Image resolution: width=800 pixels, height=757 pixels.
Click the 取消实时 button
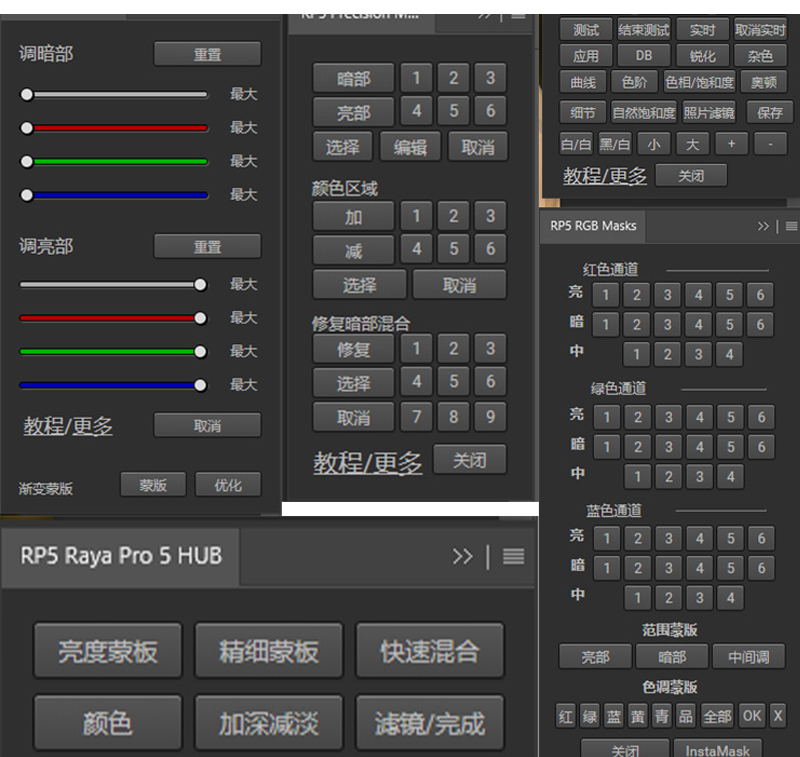tap(760, 30)
